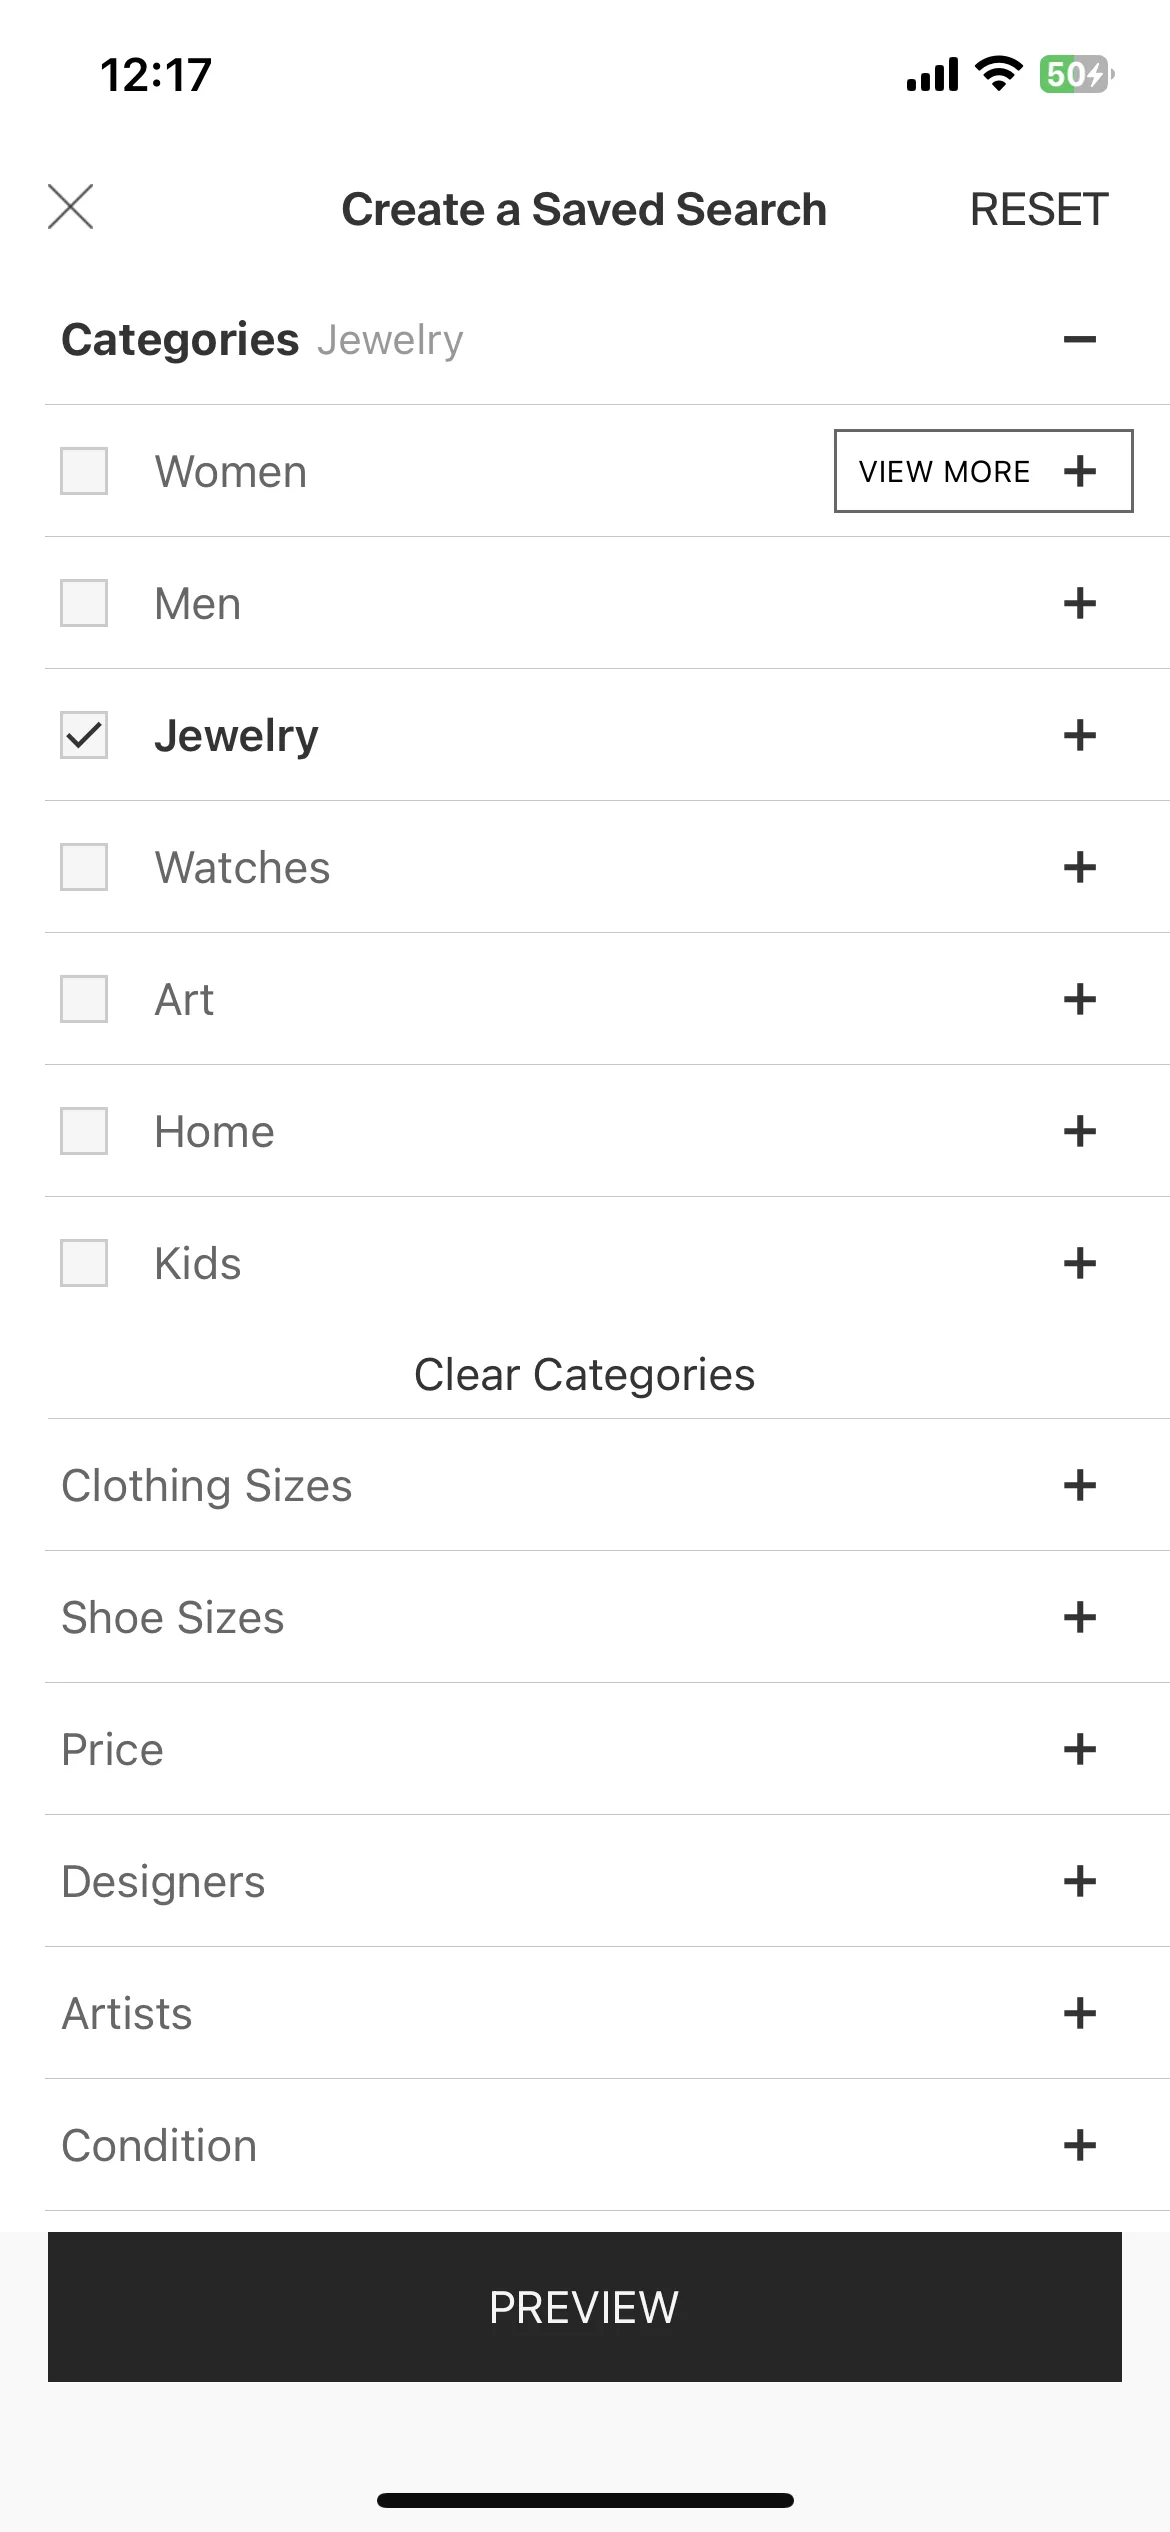1170x2532 pixels.
Task: Close the Create a Saved Search screen
Action: coord(70,207)
